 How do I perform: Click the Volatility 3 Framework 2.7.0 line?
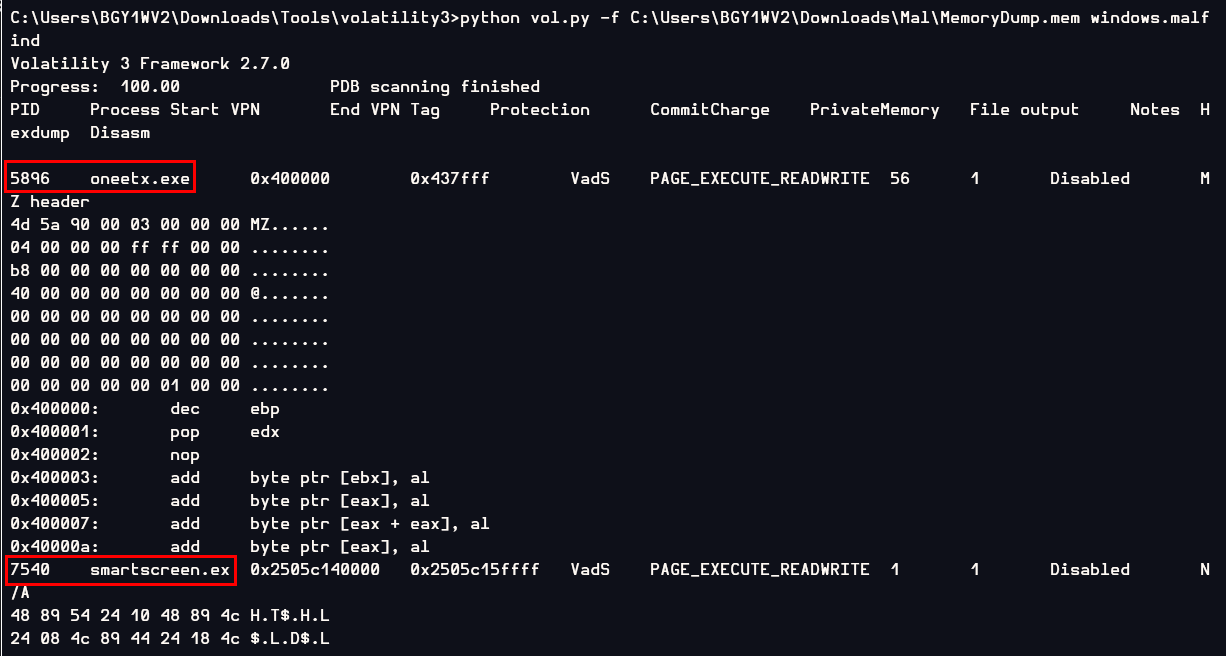tap(150, 64)
